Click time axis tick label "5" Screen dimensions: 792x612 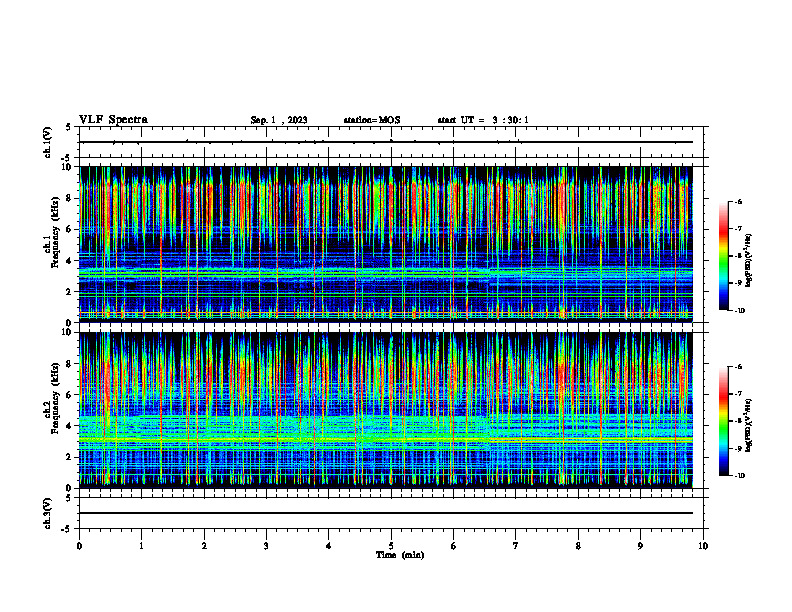[391, 546]
